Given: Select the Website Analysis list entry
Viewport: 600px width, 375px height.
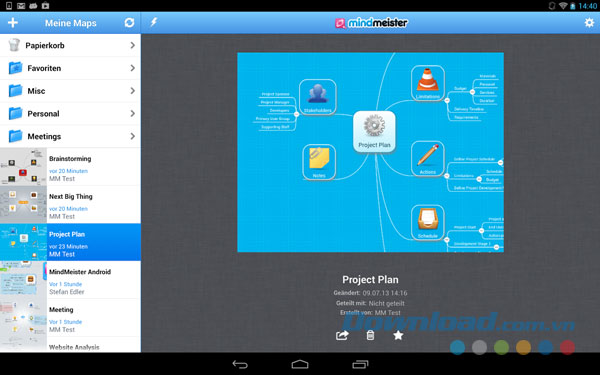Looking at the screenshot, I should point(70,345).
